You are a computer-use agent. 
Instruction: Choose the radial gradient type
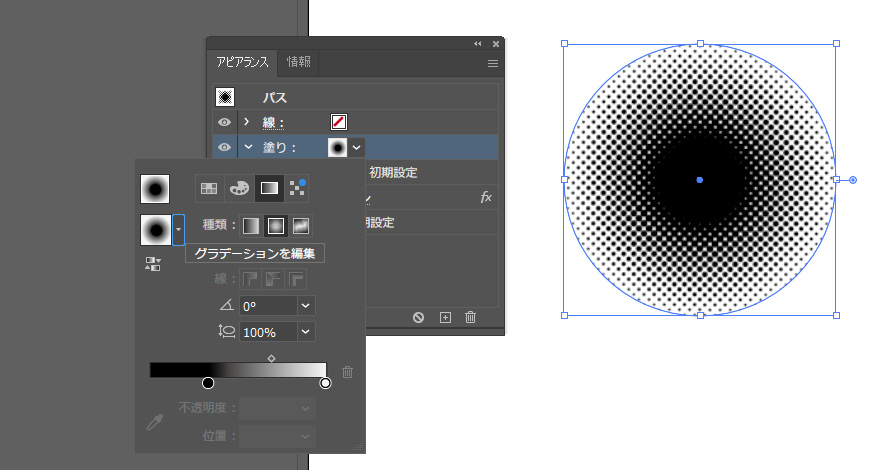275,225
